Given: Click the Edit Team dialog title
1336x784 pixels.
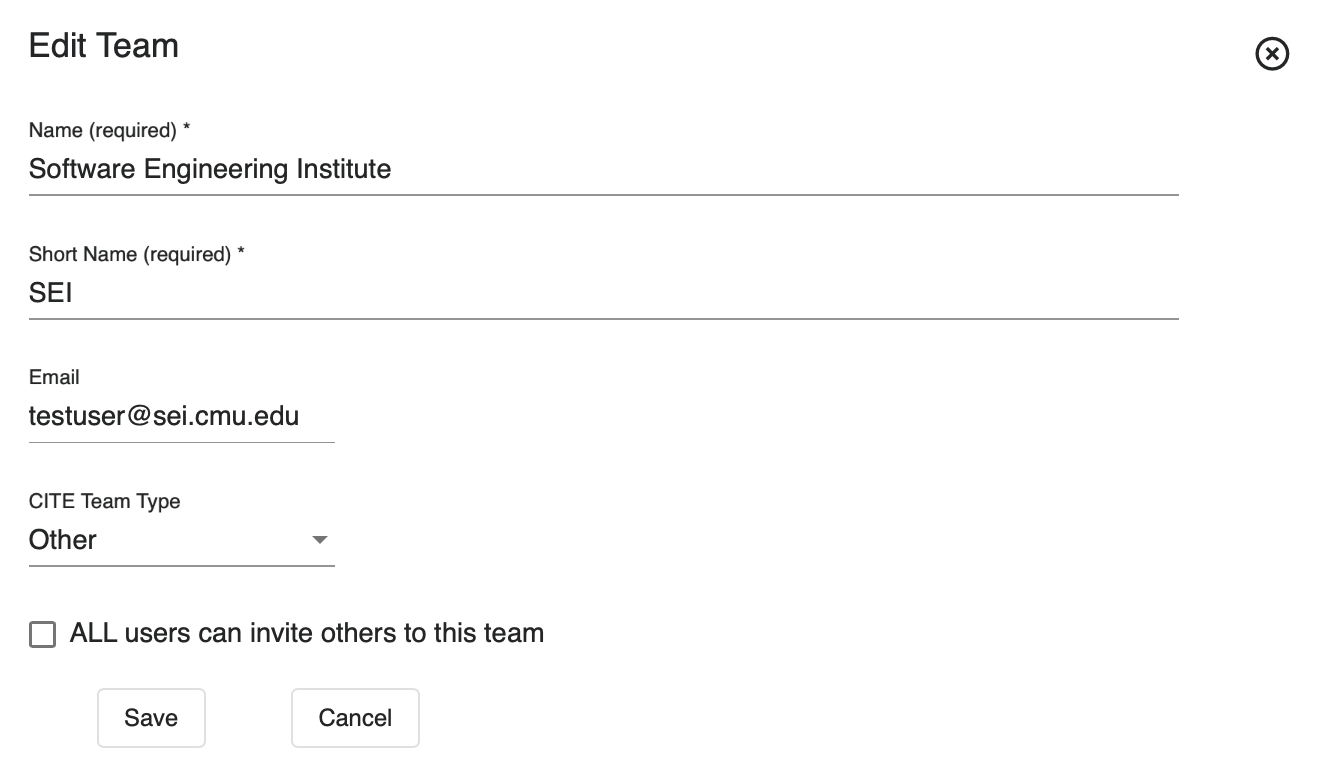Looking at the screenshot, I should 103,45.
